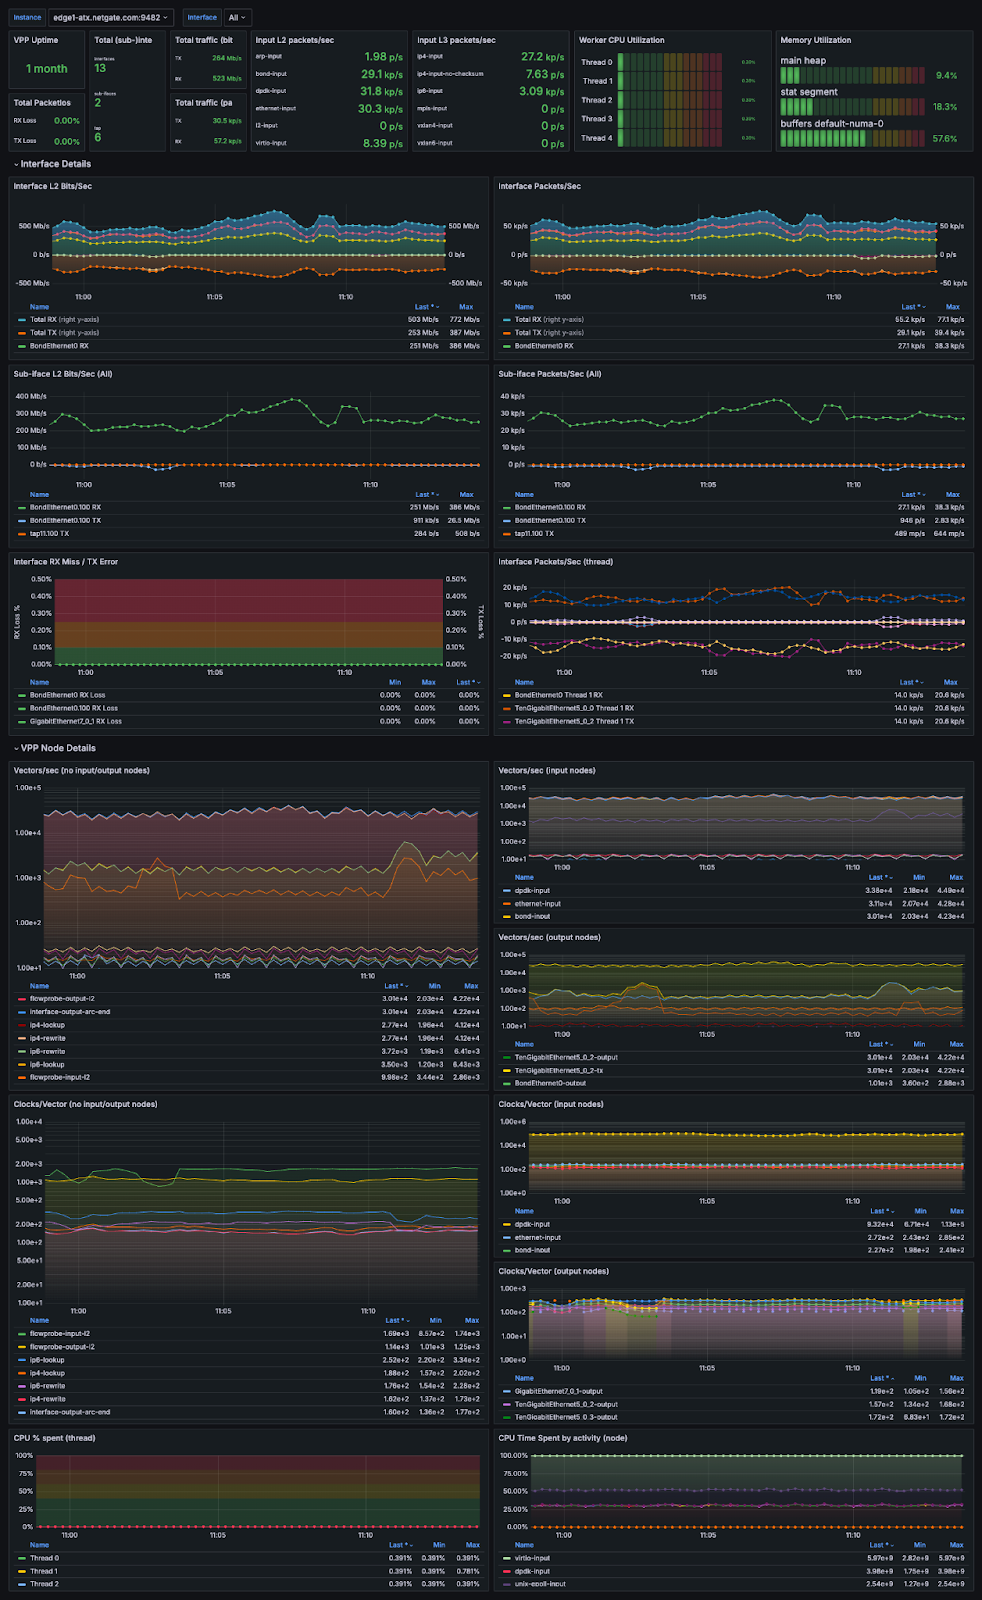Click flowprobe-output-l2 color icon in Vectors/sec legend

pyautogui.click(x=22, y=999)
